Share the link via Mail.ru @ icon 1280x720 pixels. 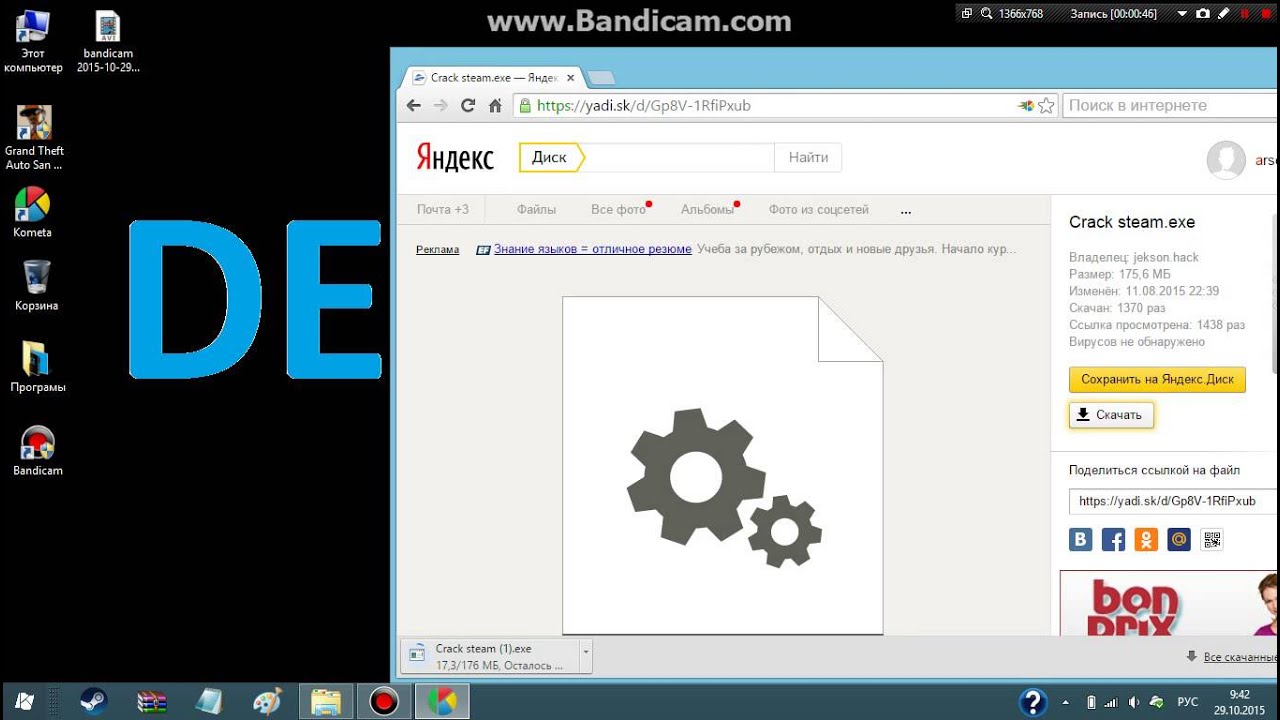pos(1179,540)
